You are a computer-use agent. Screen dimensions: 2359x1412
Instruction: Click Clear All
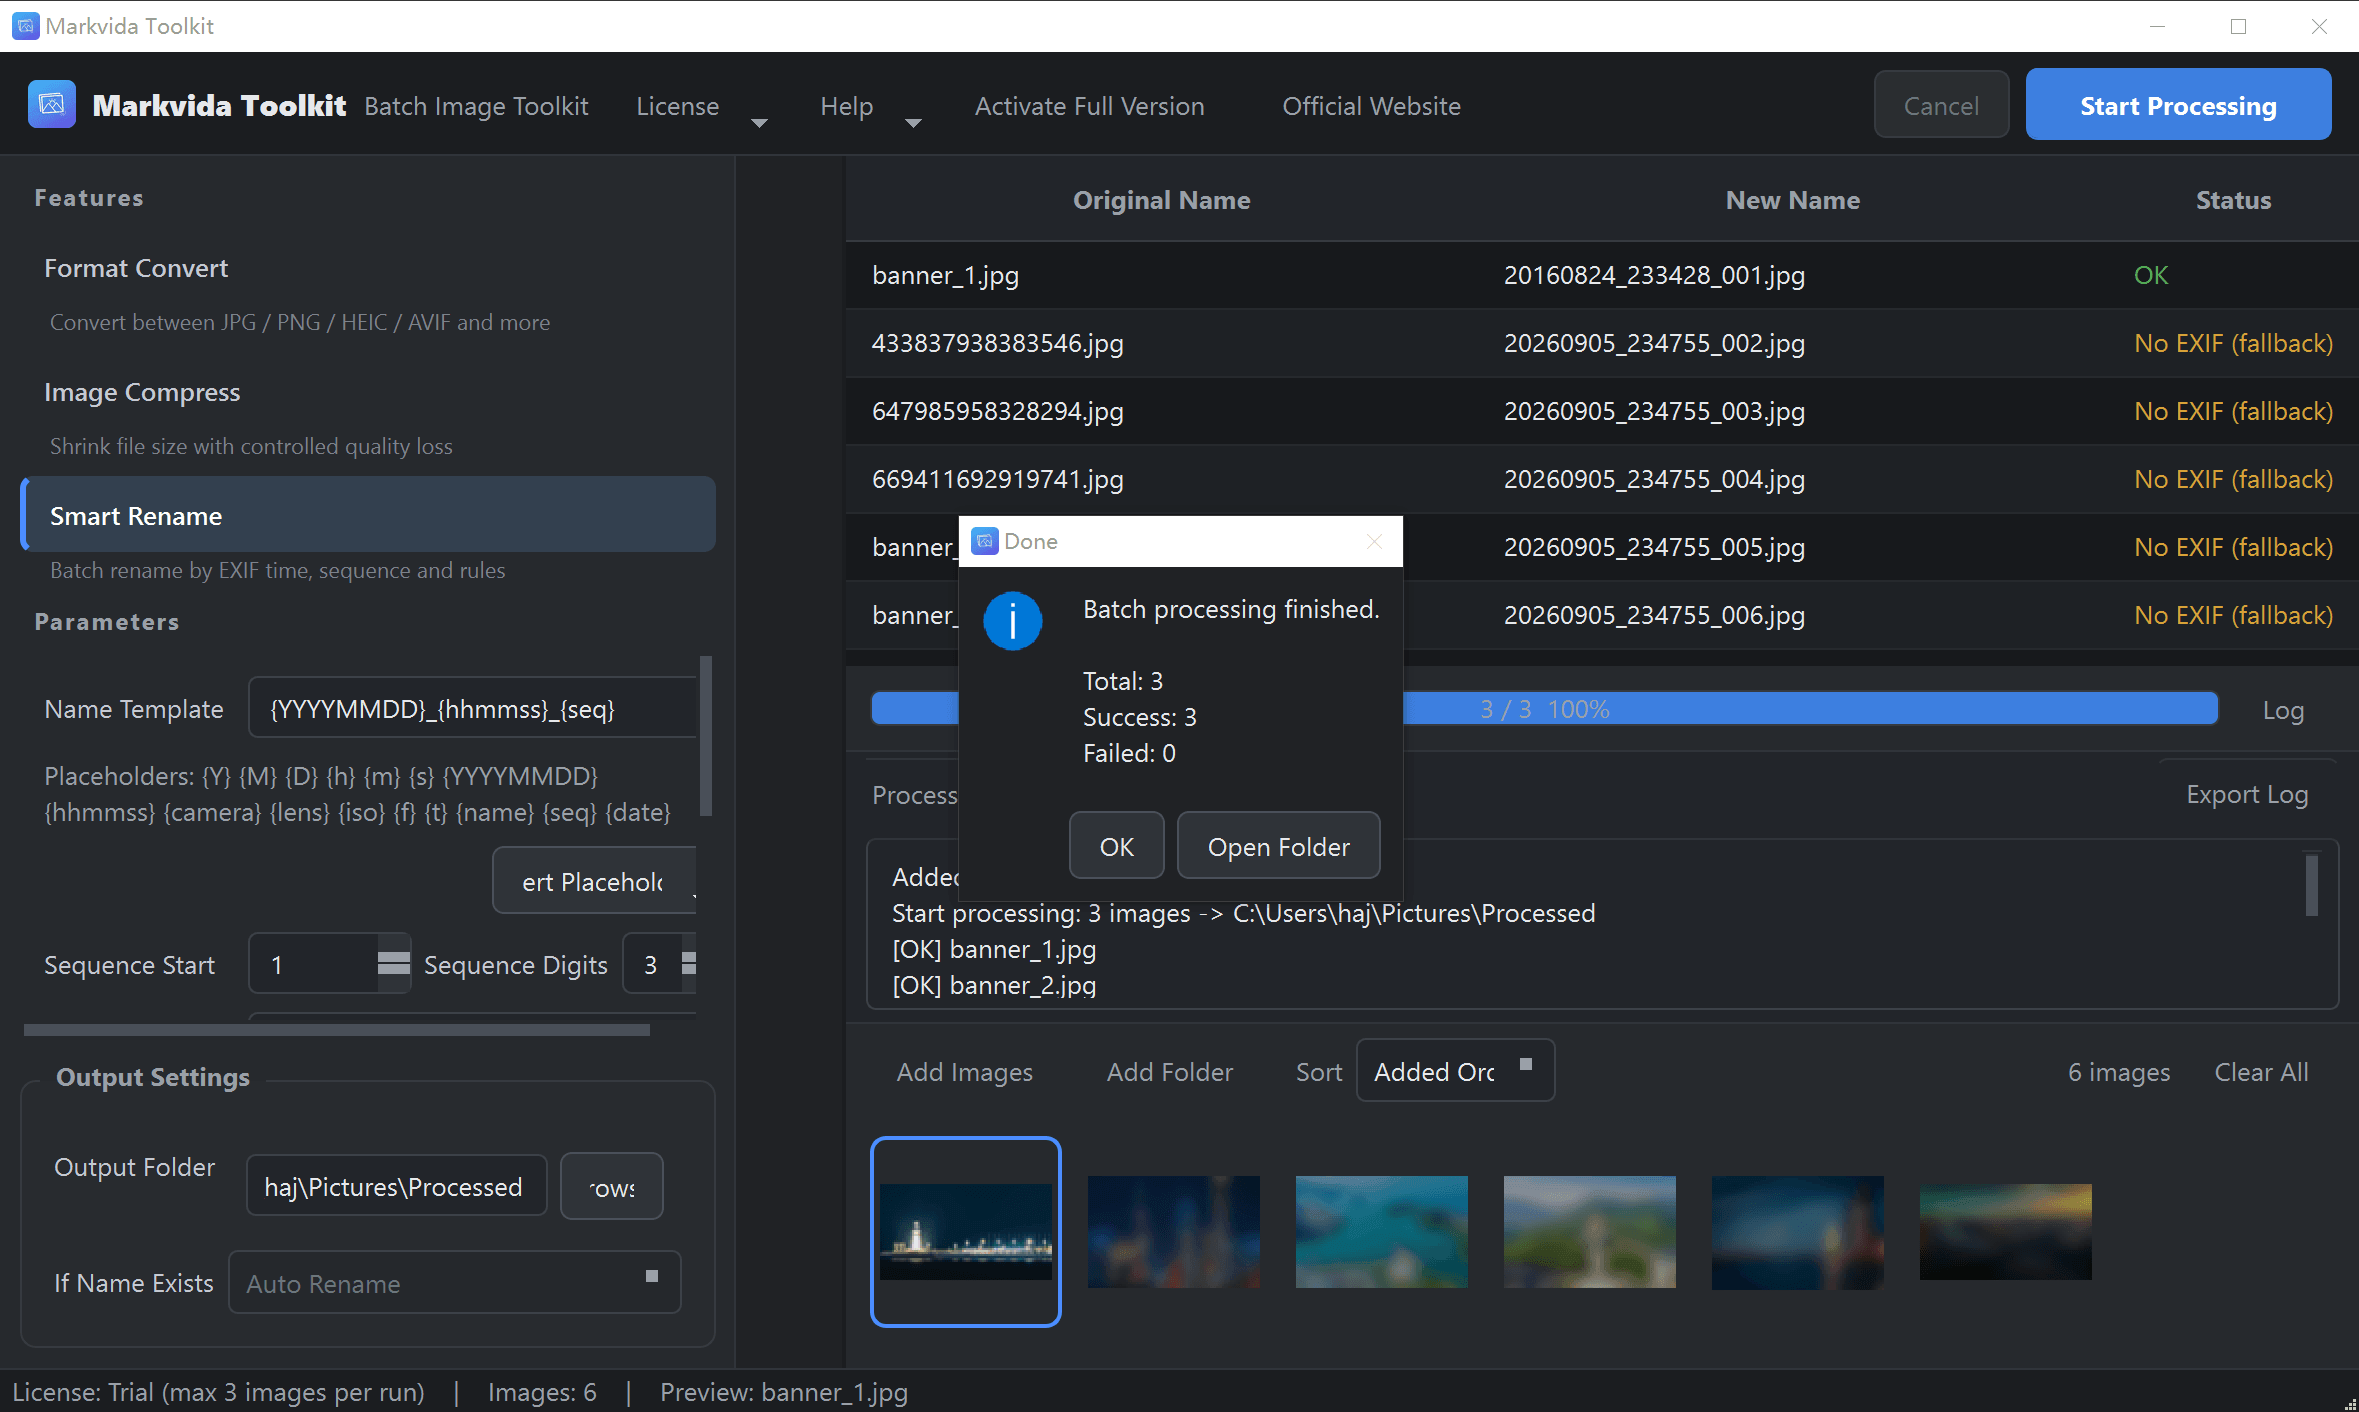[x=2262, y=1072]
